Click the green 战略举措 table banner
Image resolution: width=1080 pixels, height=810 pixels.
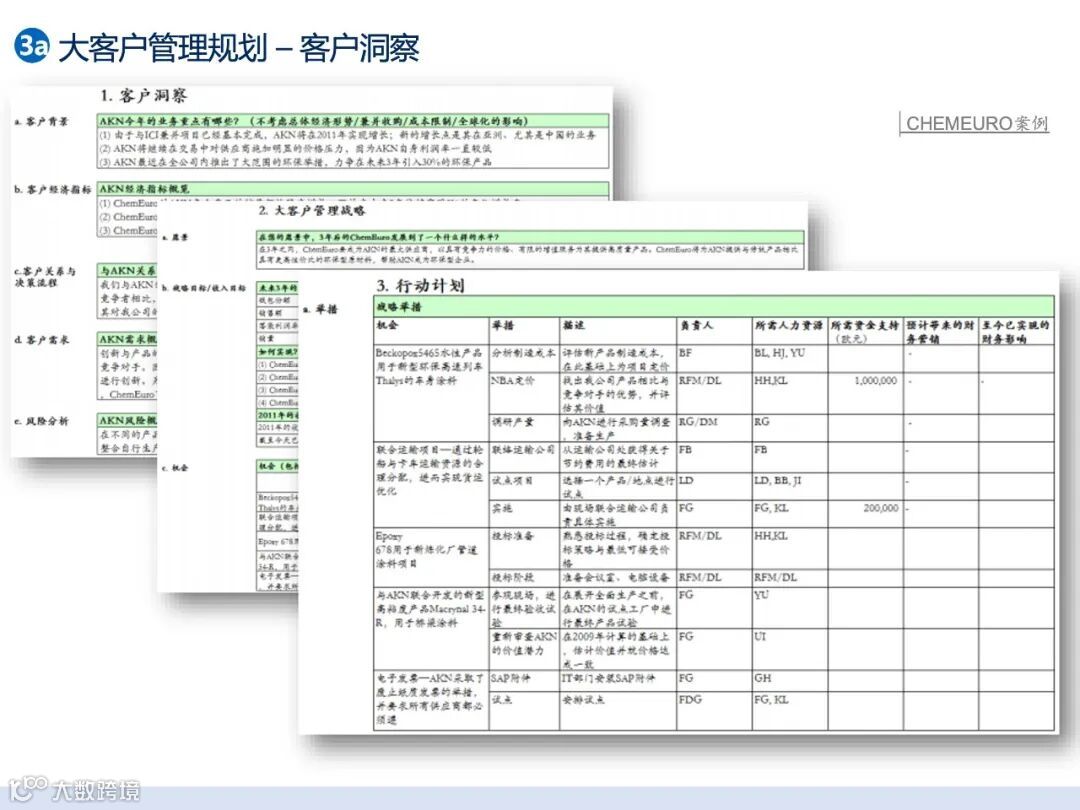pyautogui.click(x=714, y=307)
